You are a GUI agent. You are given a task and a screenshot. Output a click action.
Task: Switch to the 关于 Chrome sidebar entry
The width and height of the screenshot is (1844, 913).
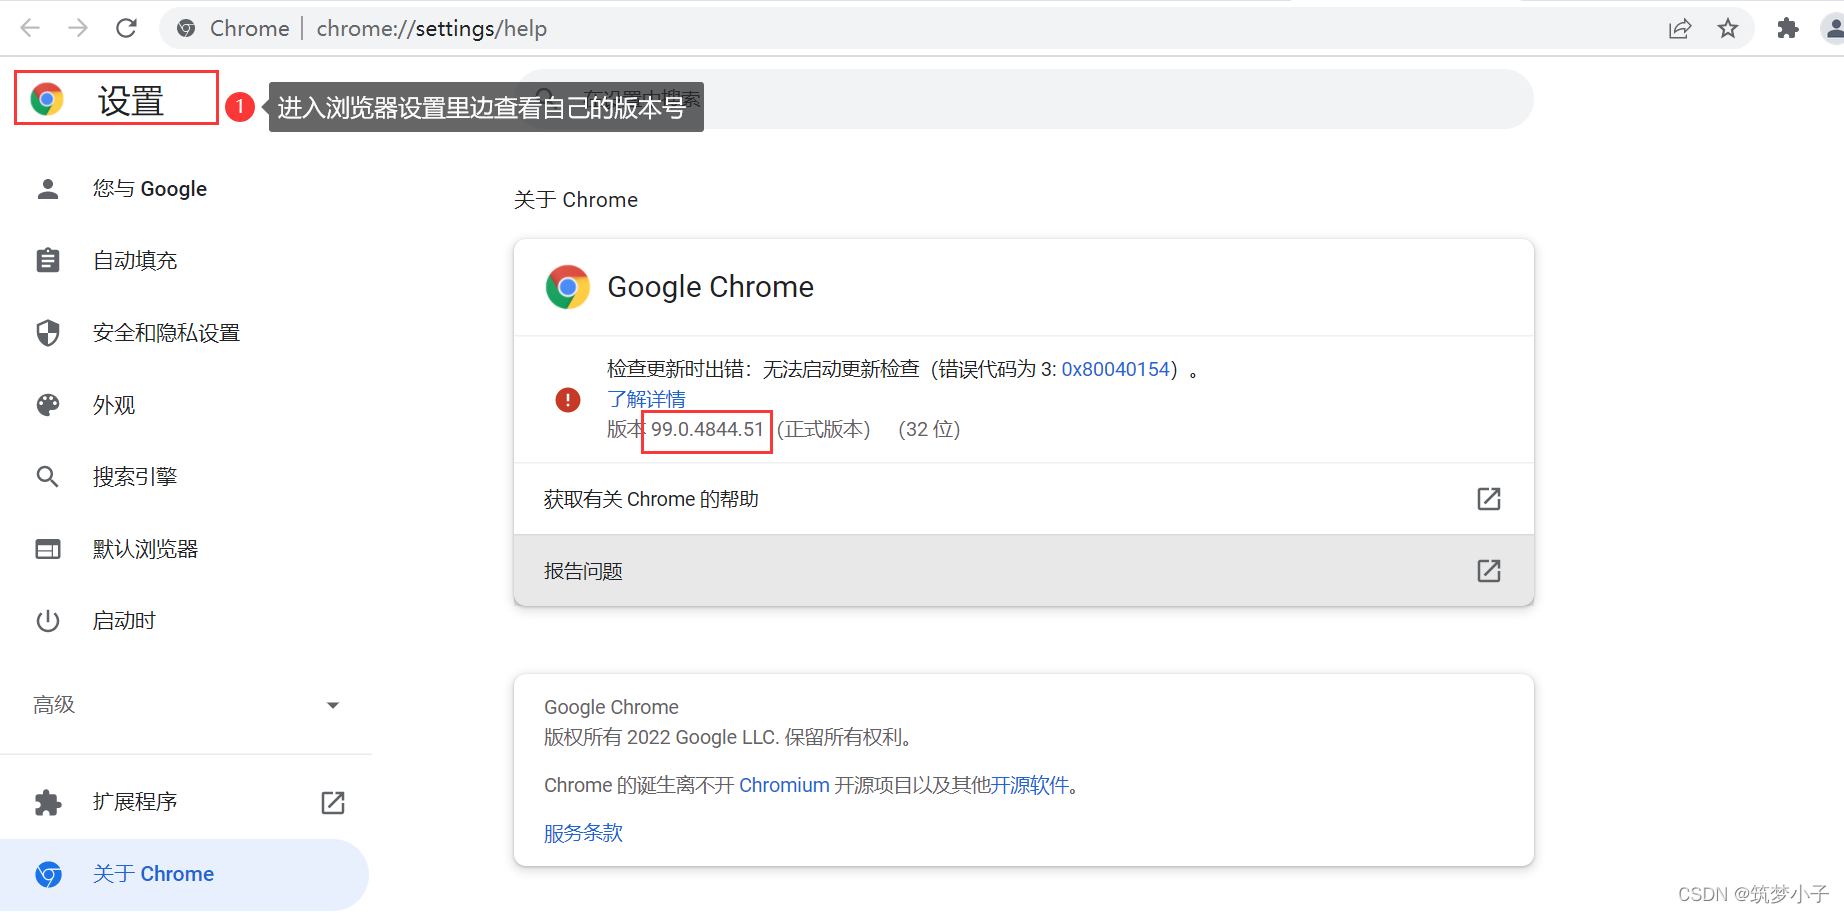pyautogui.click(x=153, y=873)
